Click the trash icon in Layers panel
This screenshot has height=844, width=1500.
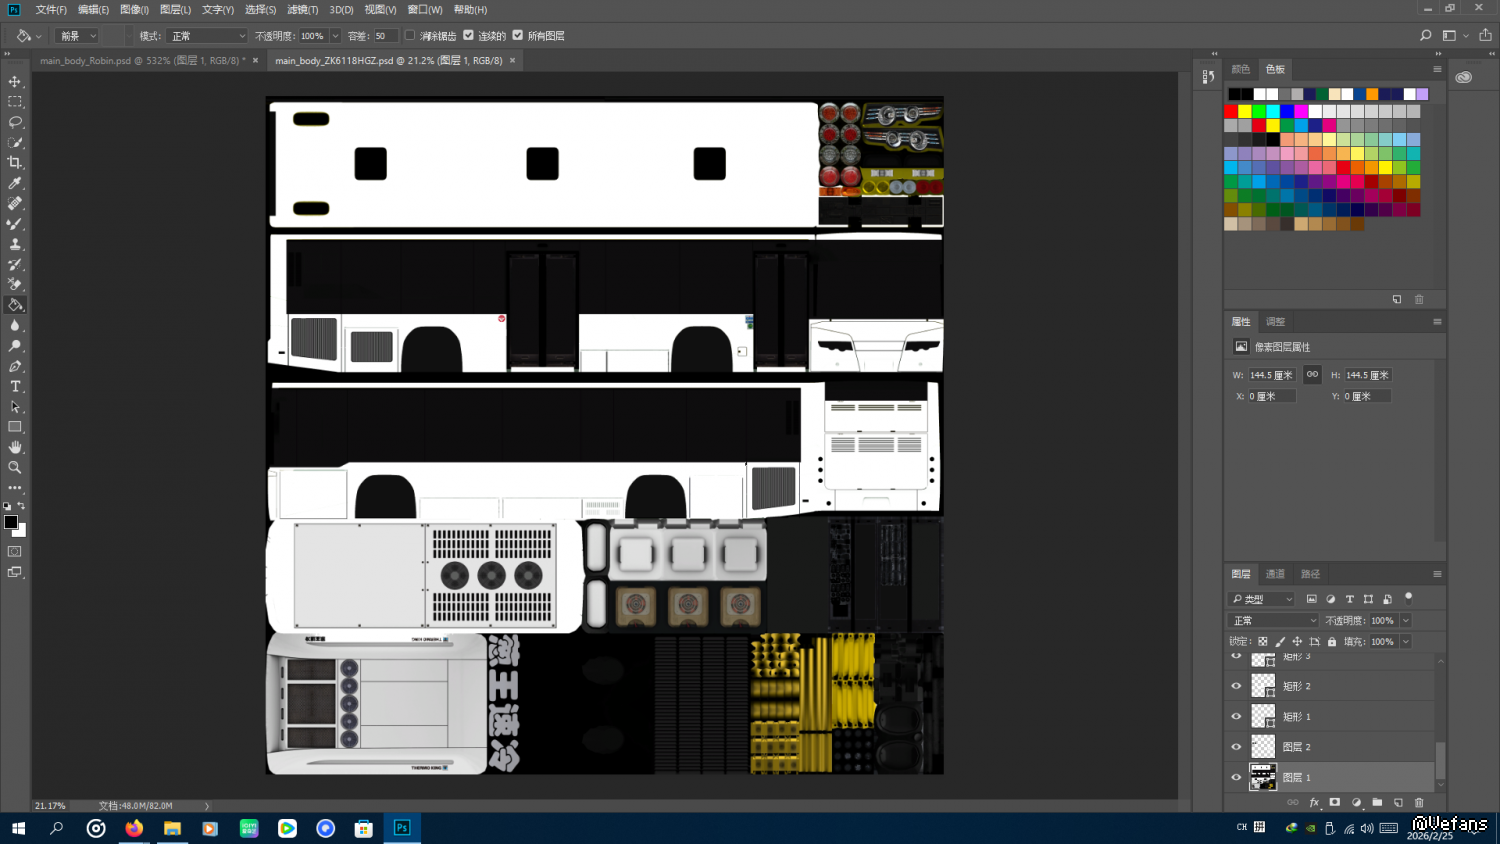click(1419, 802)
